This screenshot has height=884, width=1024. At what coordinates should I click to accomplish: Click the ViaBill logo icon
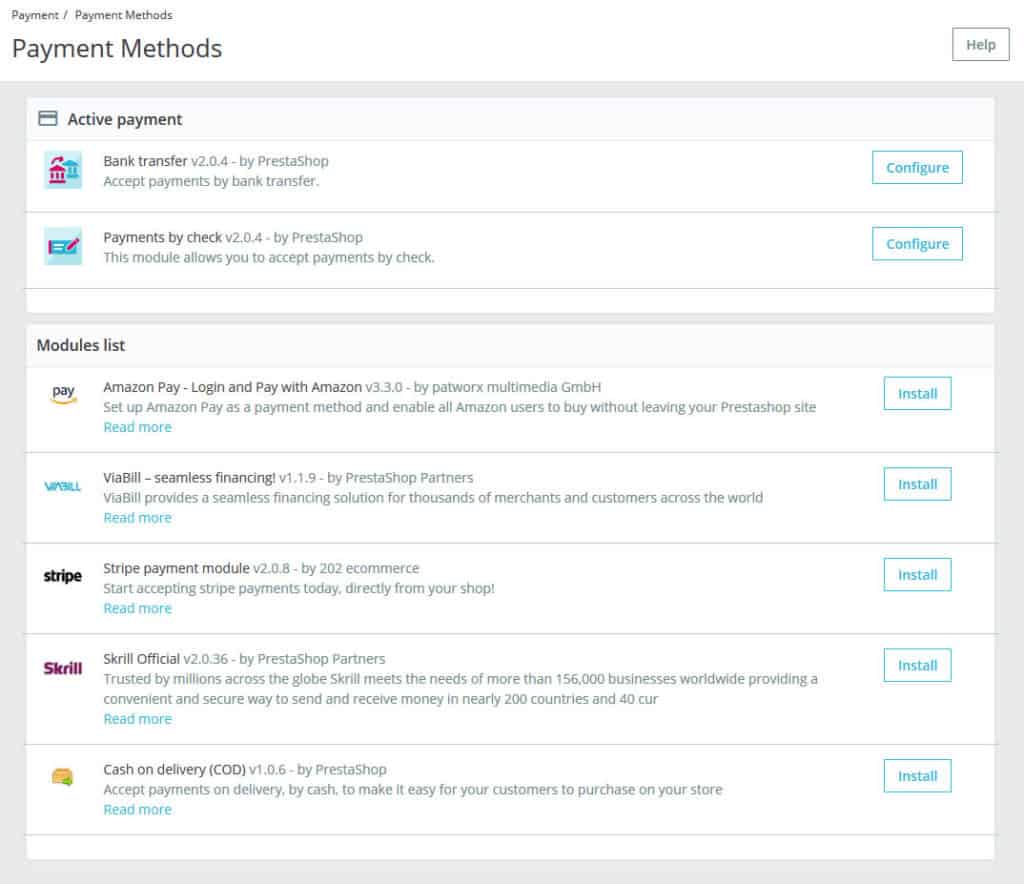pyautogui.click(x=63, y=486)
